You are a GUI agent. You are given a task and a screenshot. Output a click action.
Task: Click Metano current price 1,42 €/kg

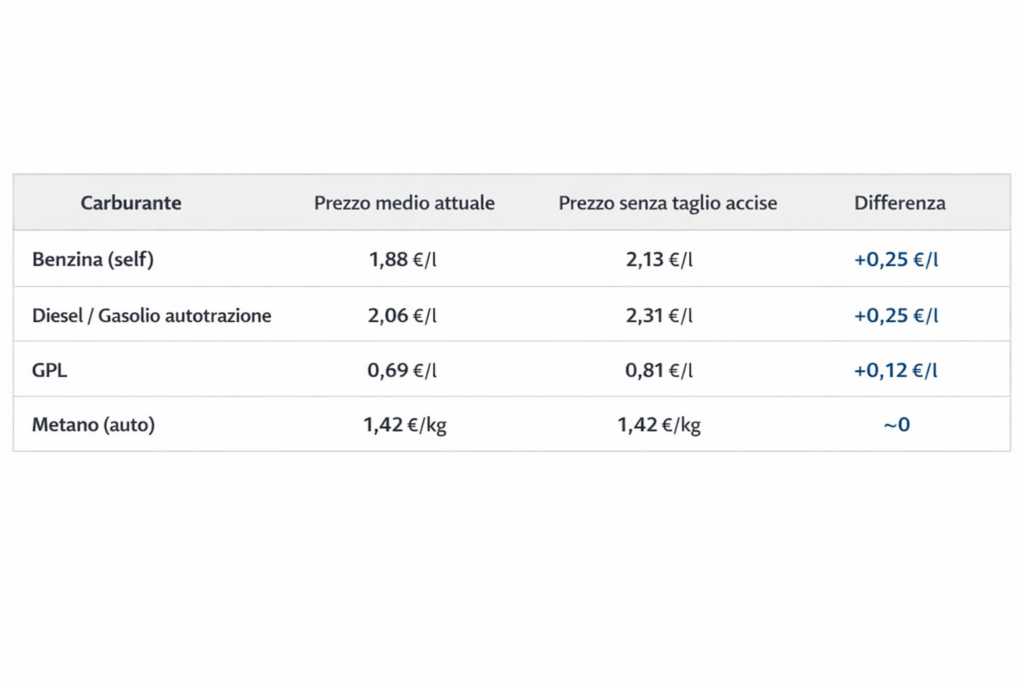[405, 425]
